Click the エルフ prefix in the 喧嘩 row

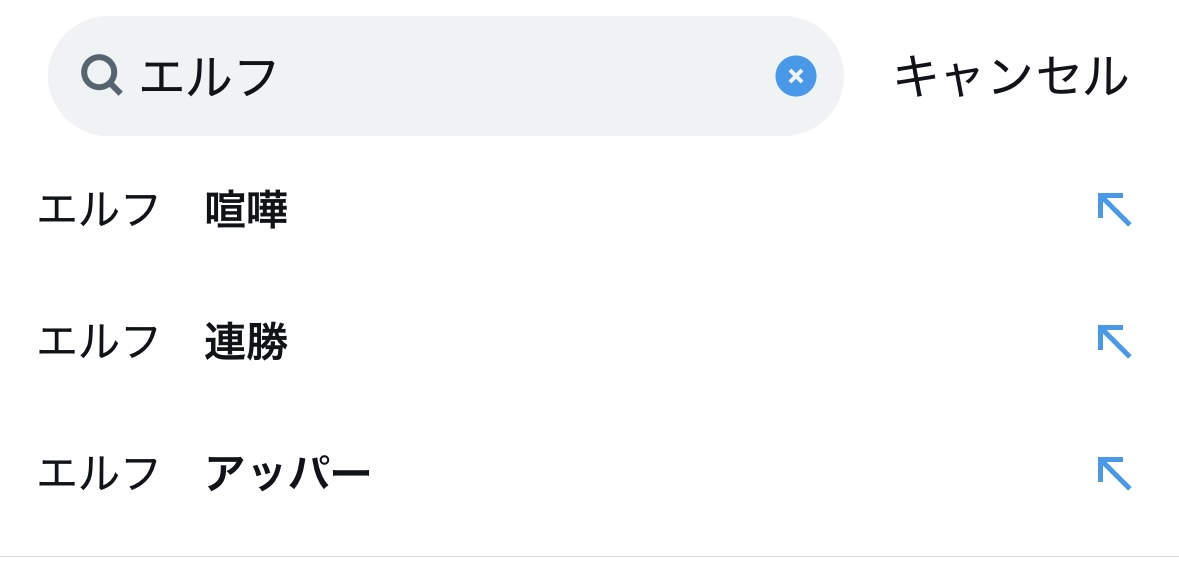[99, 211]
